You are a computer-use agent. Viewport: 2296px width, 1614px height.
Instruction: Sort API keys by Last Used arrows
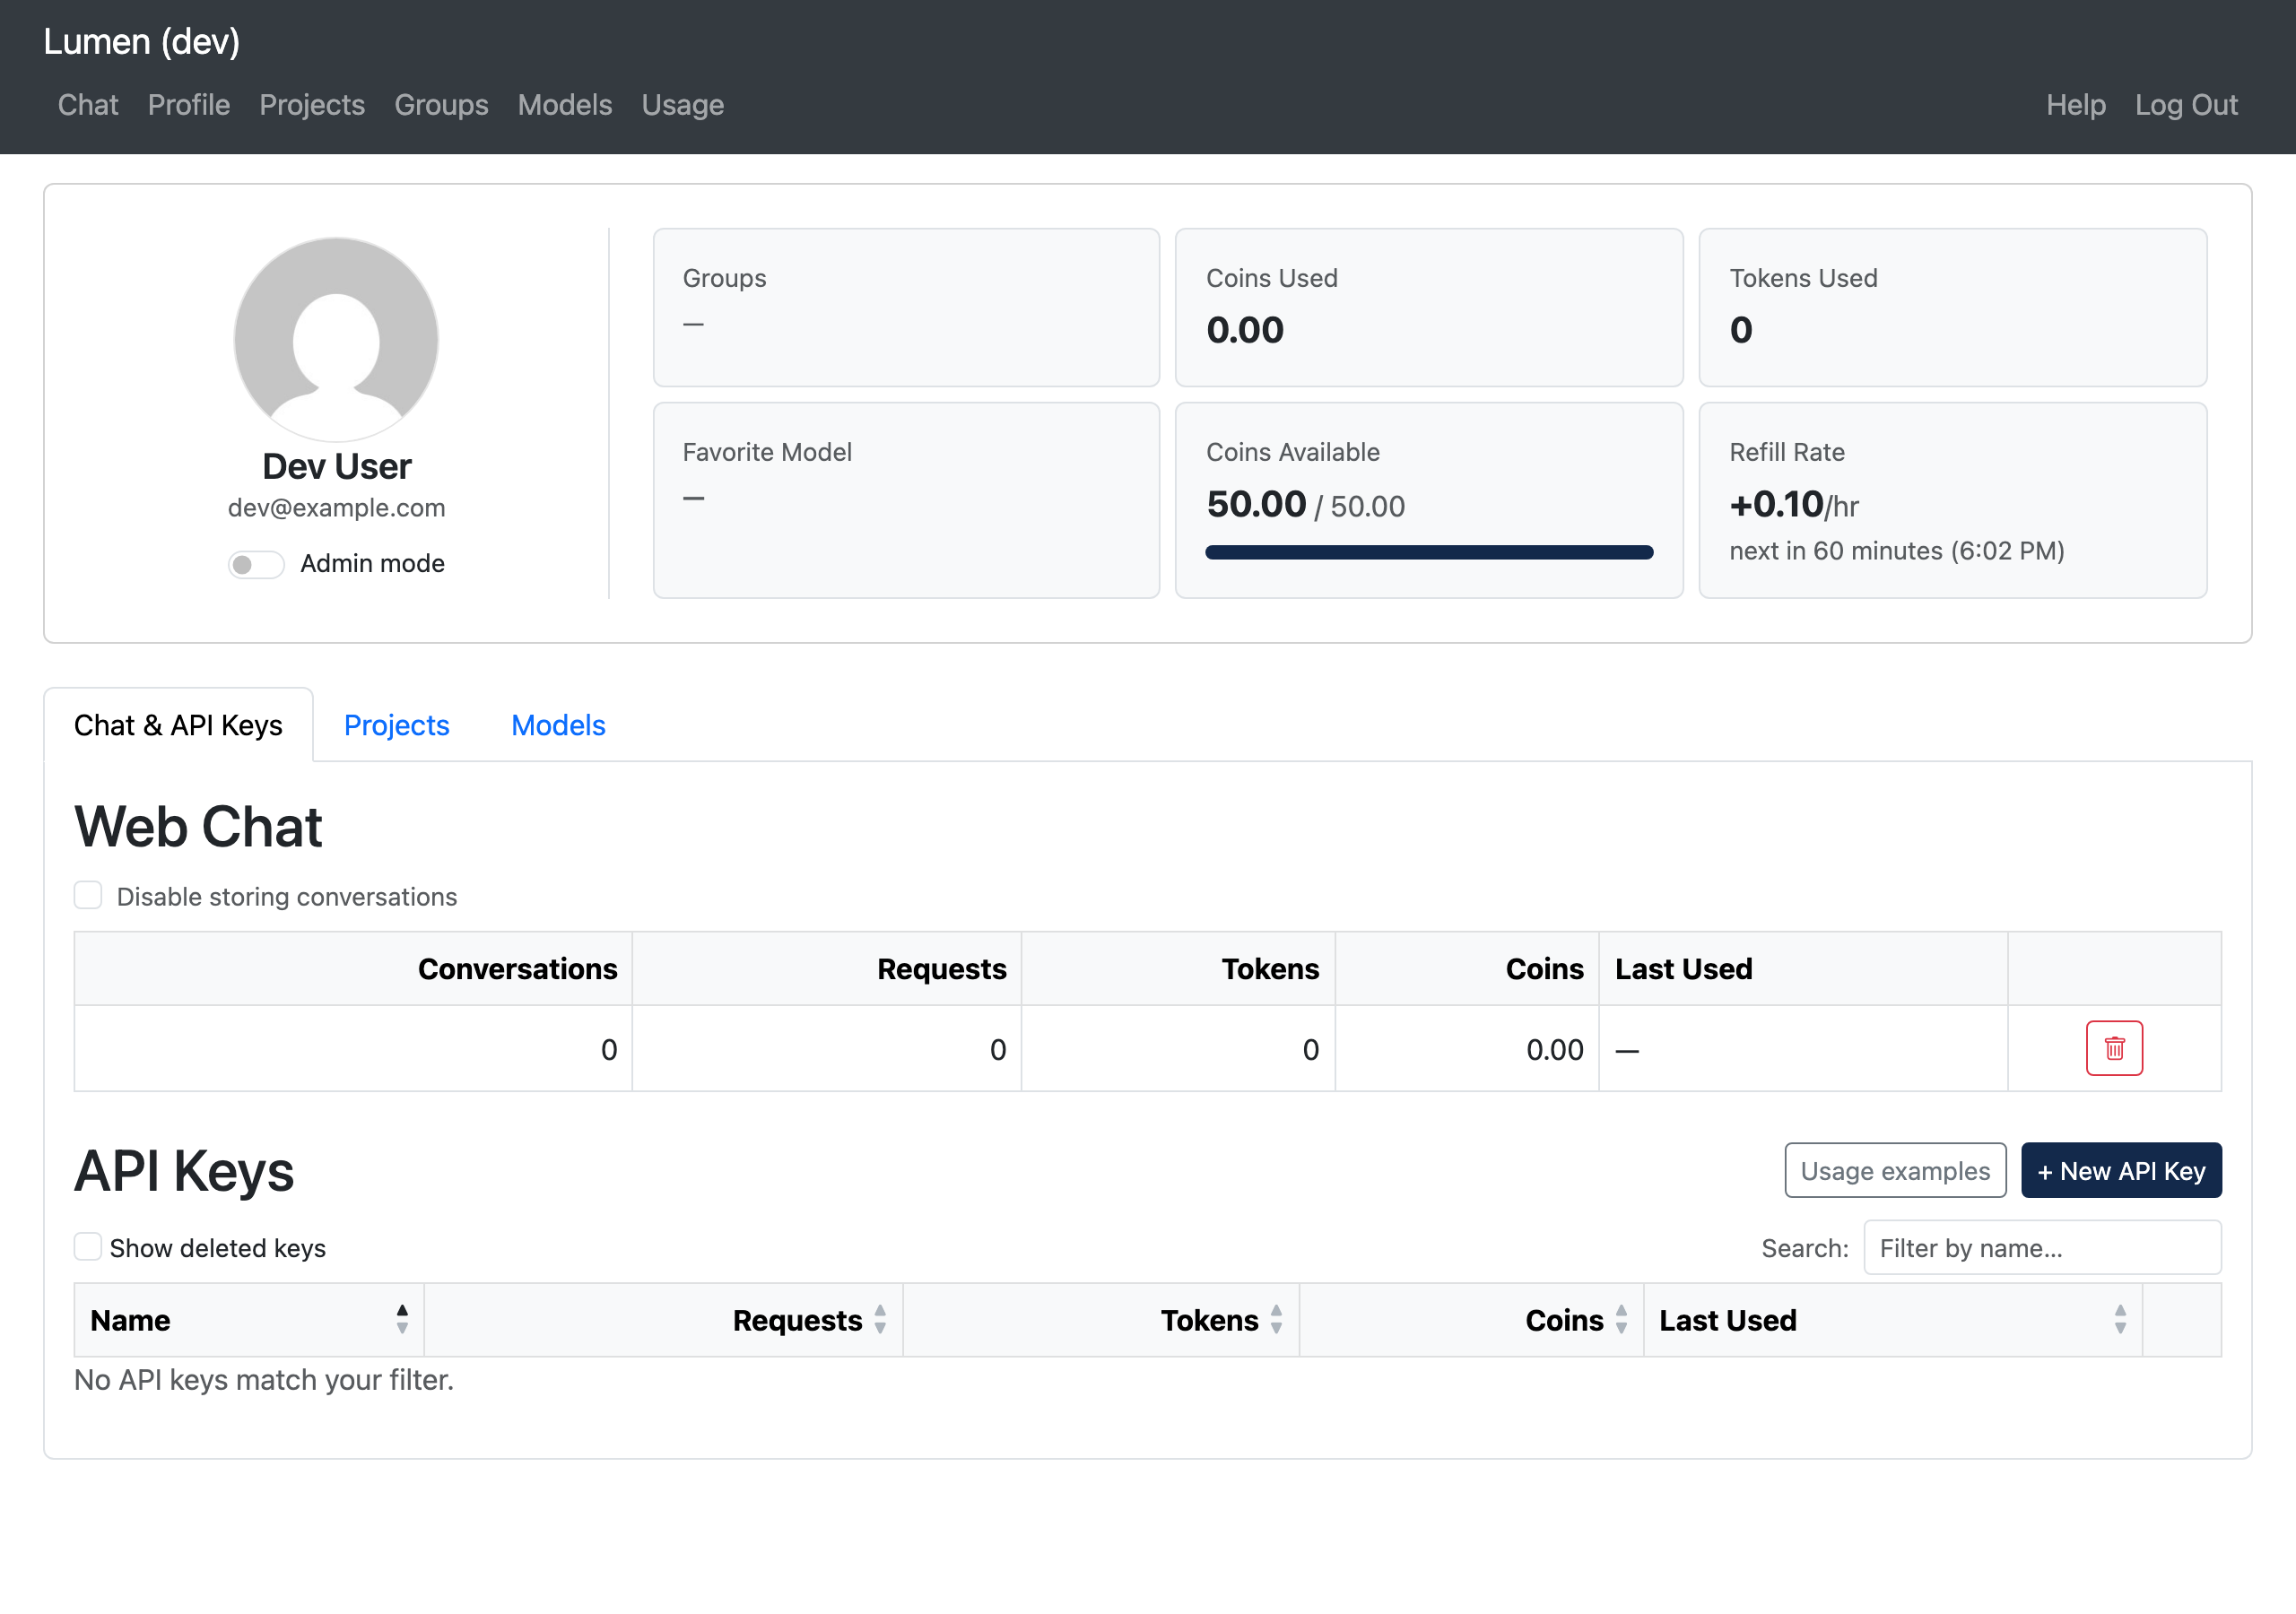(x=2119, y=1320)
